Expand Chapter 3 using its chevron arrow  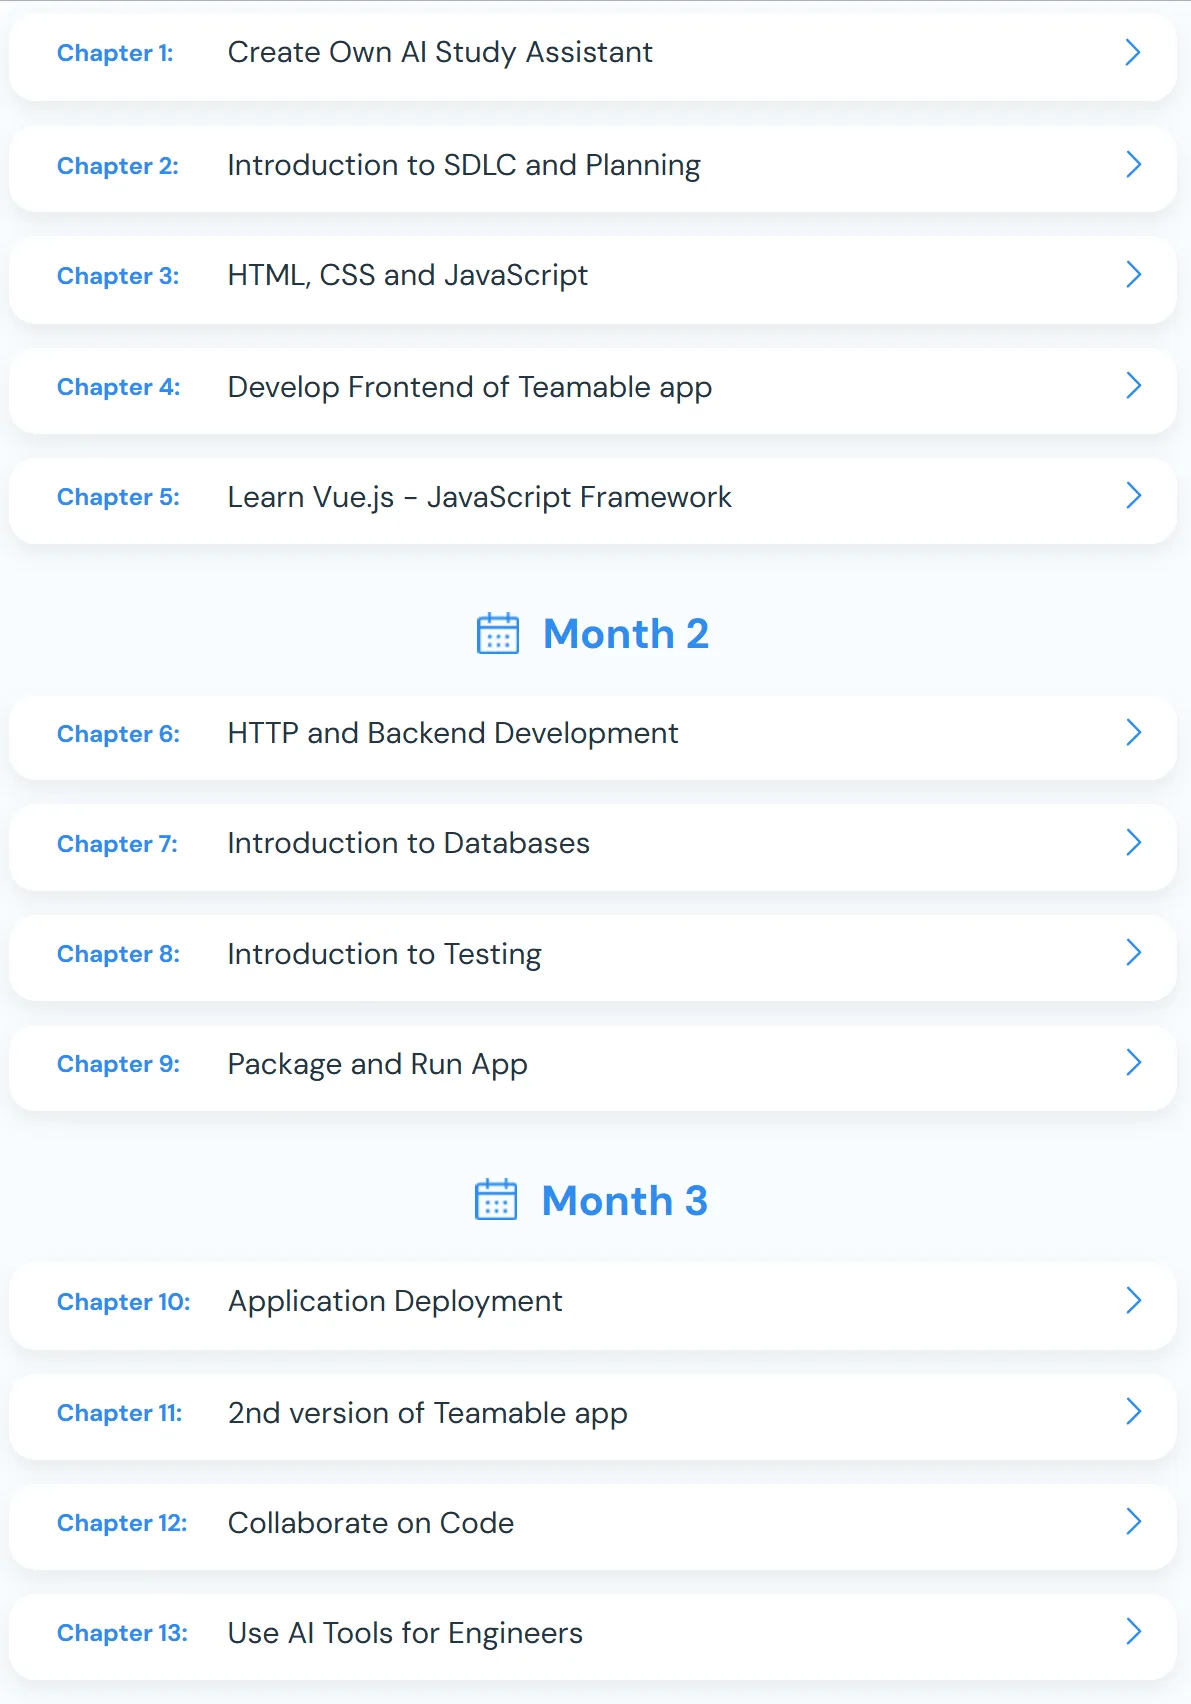[x=1133, y=274]
